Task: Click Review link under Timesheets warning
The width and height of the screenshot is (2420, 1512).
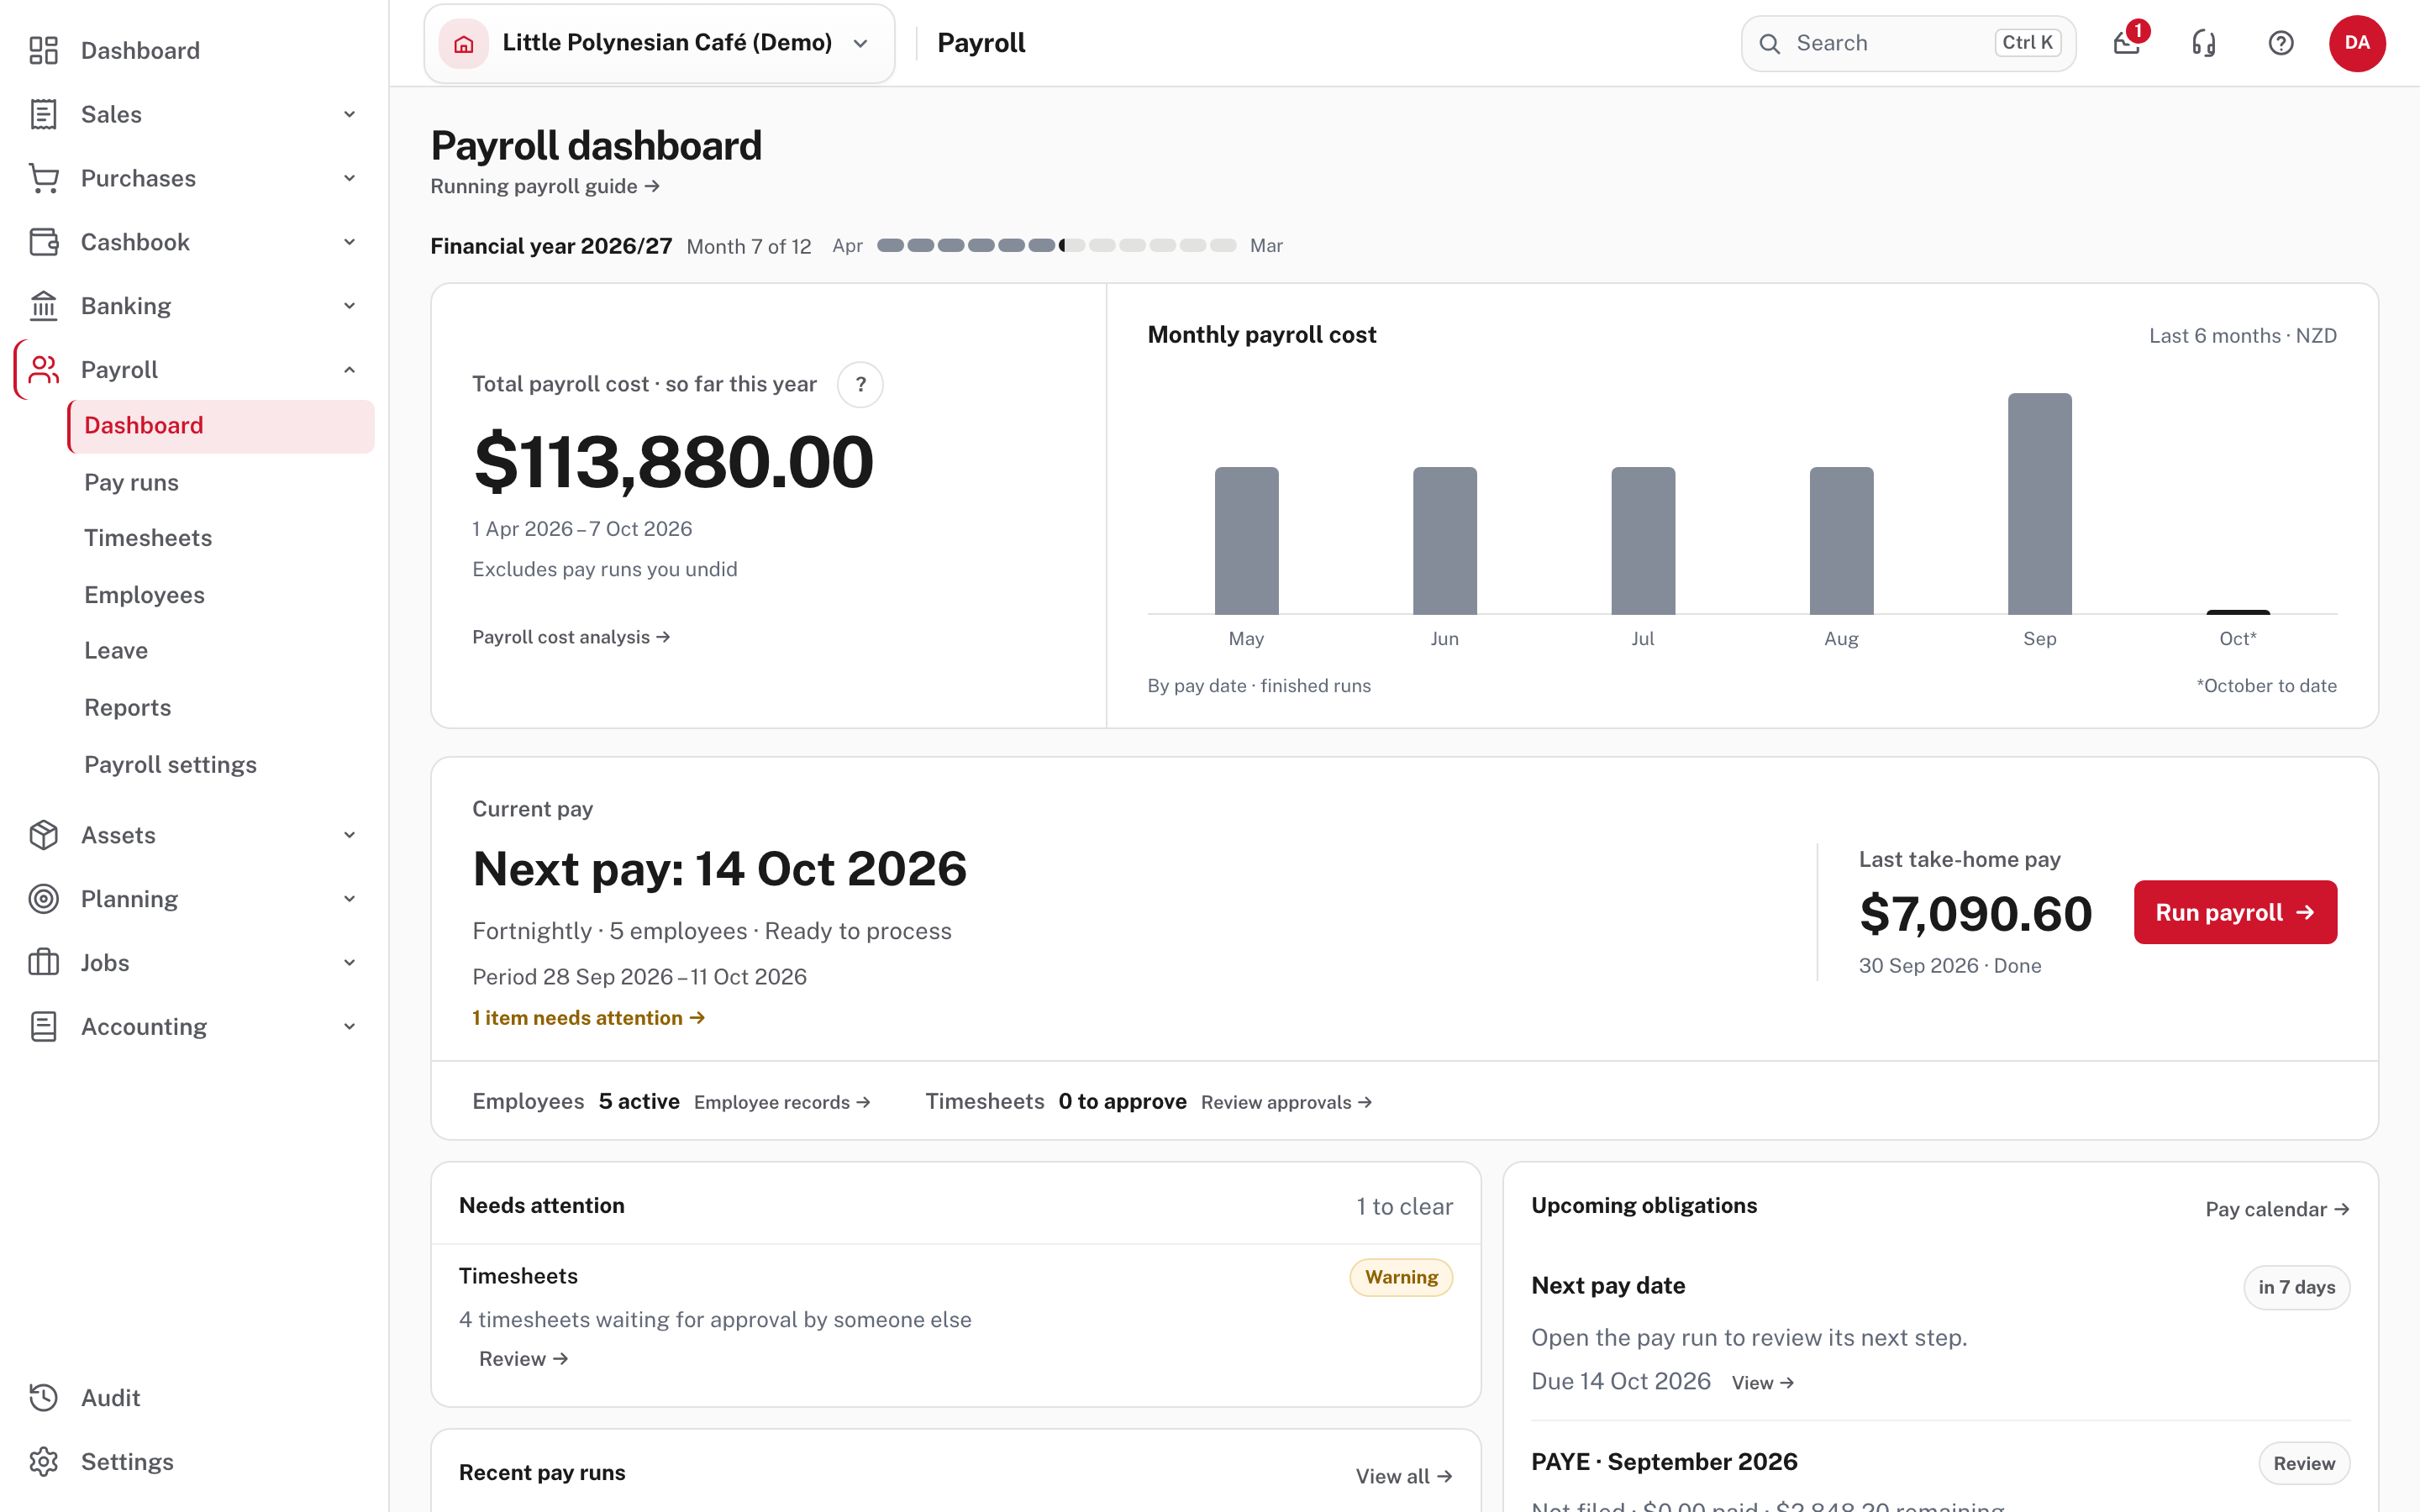Action: (523, 1359)
